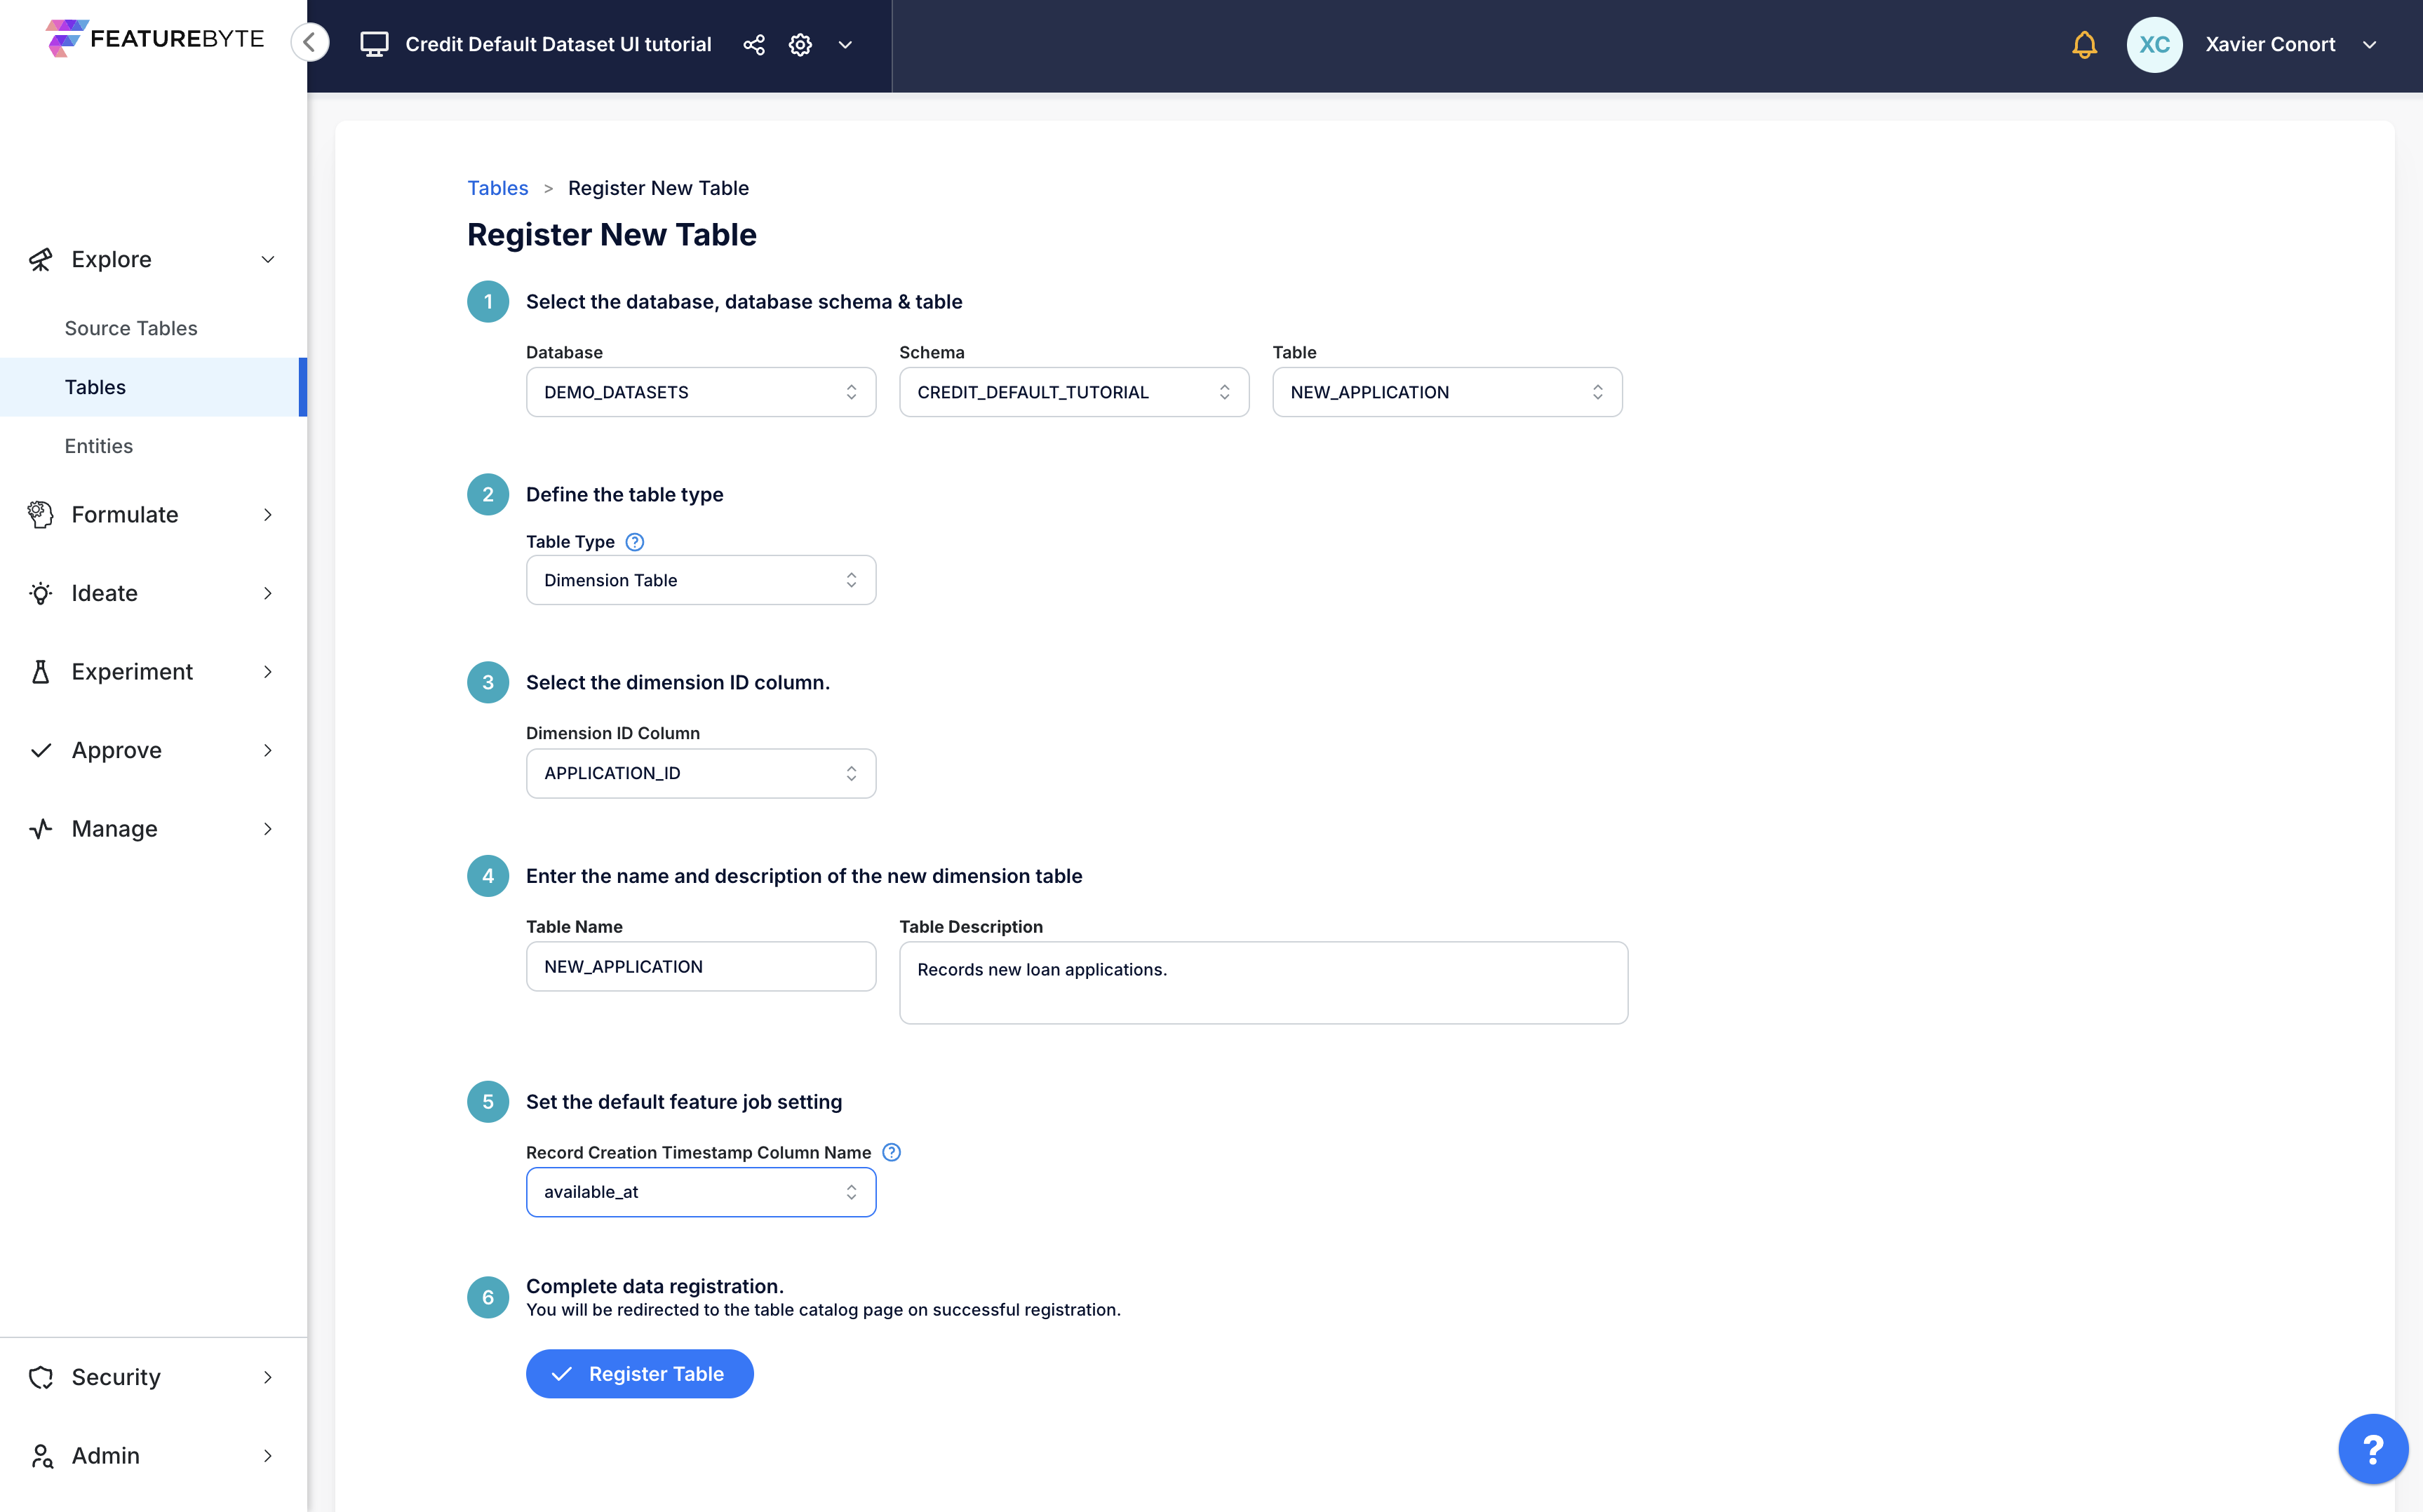Click the Formulate section icon

tap(40, 514)
